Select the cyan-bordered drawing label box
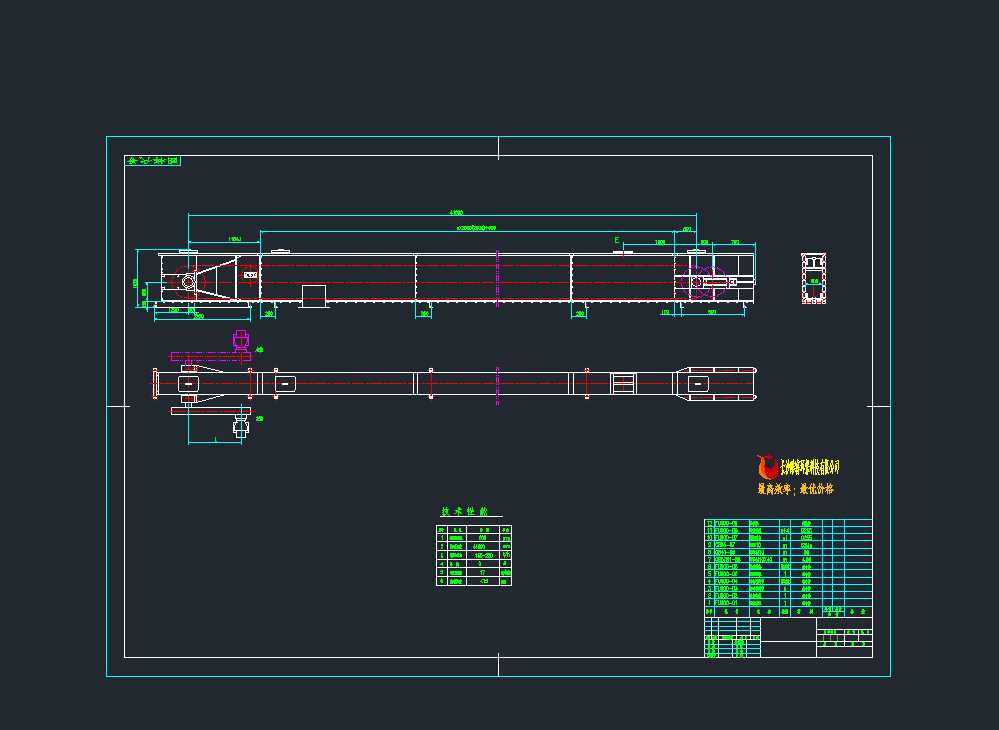This screenshot has height=730, width=999. coord(152,161)
